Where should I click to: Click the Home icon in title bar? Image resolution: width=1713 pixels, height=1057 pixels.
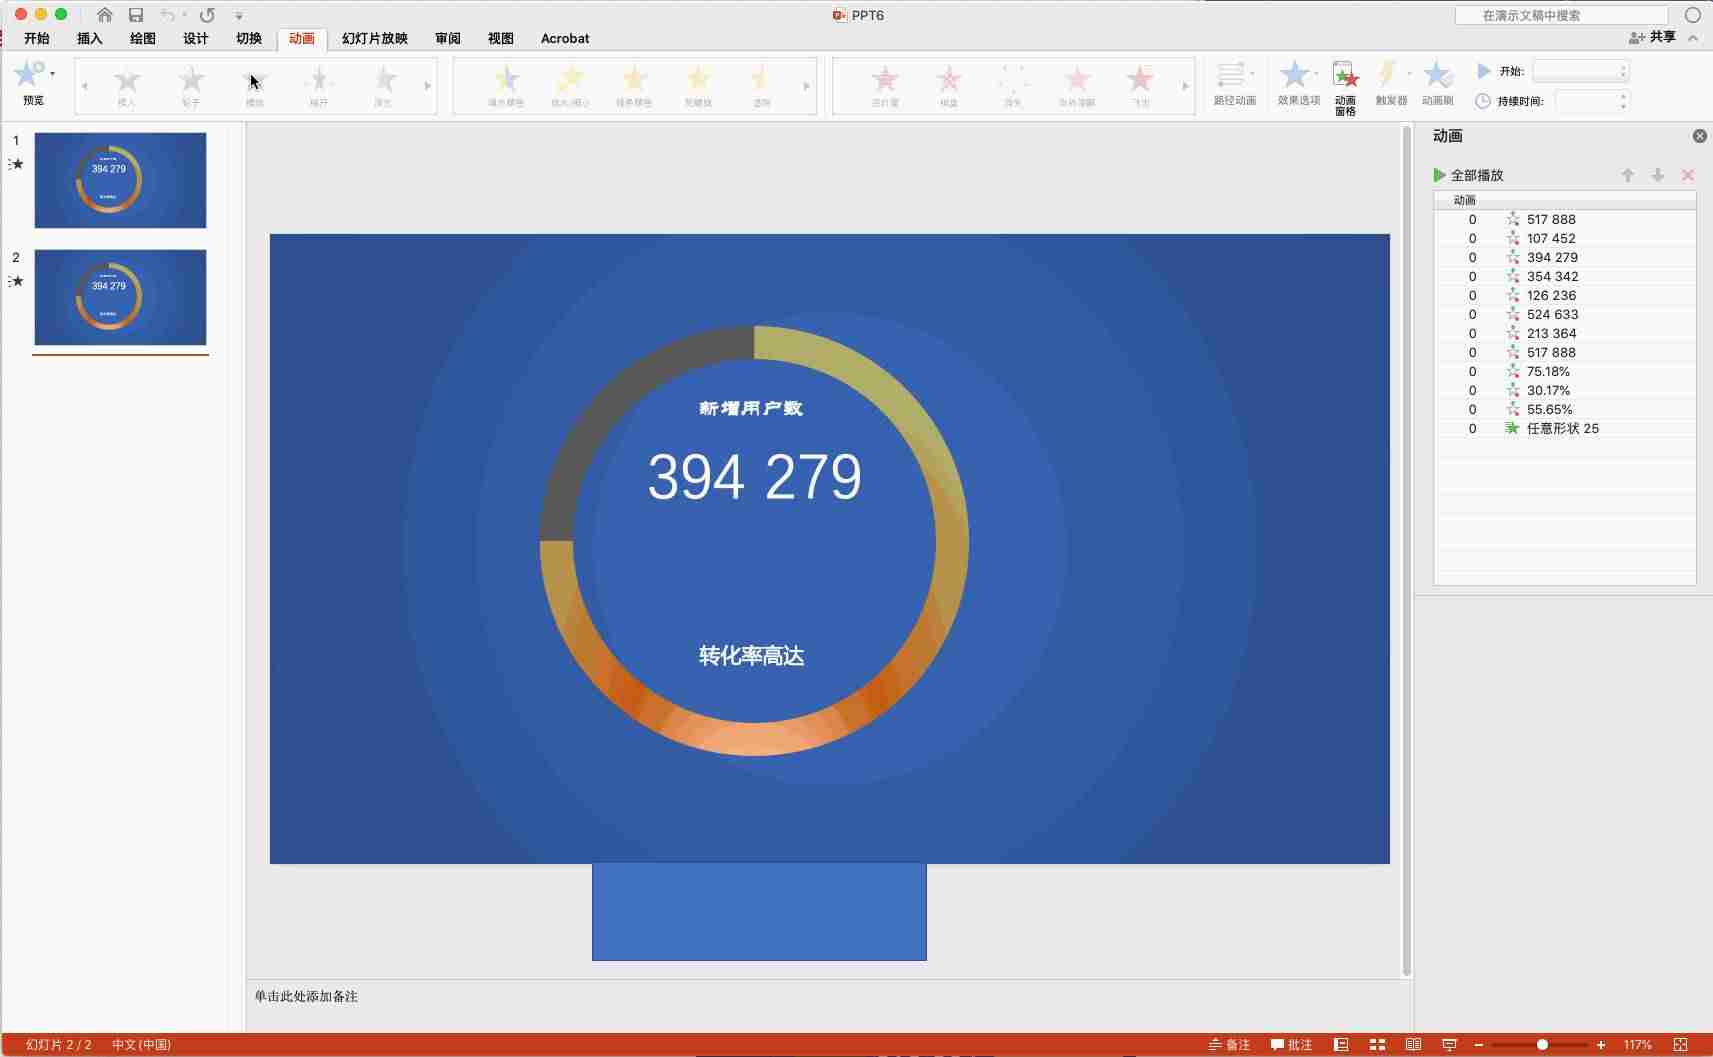(x=104, y=15)
